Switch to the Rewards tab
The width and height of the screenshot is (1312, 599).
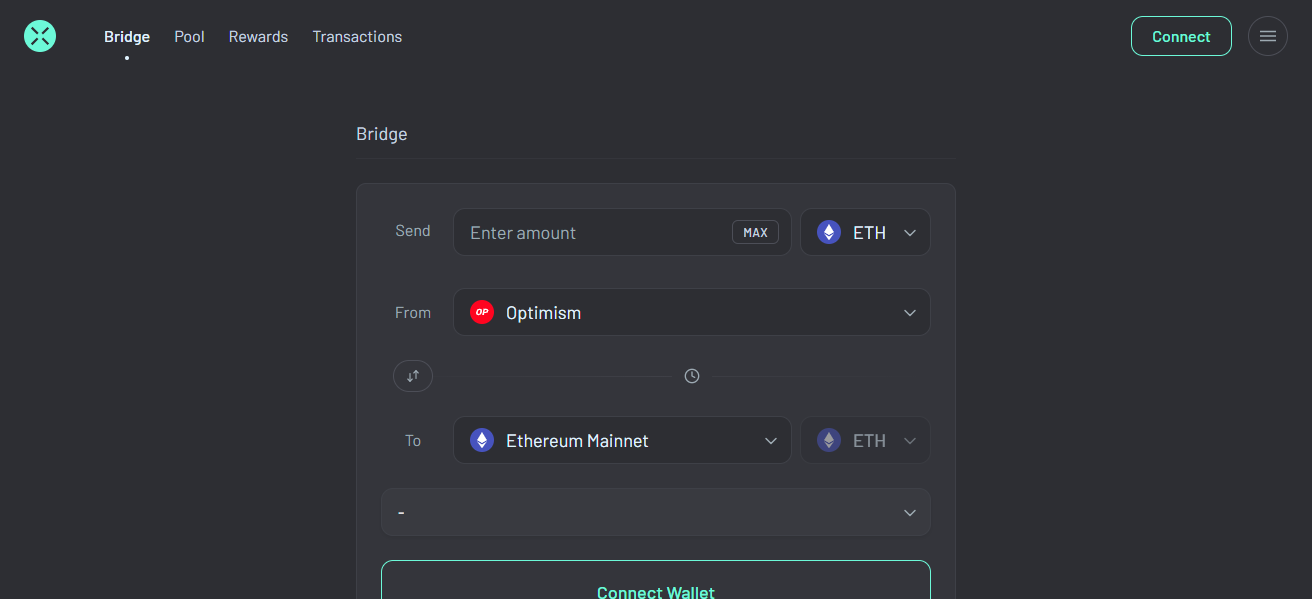click(x=258, y=36)
